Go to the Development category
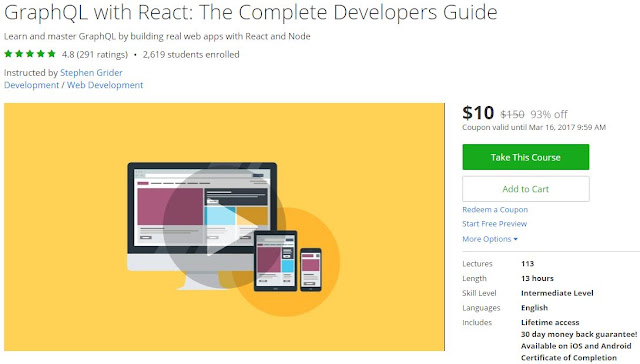 click(x=31, y=85)
